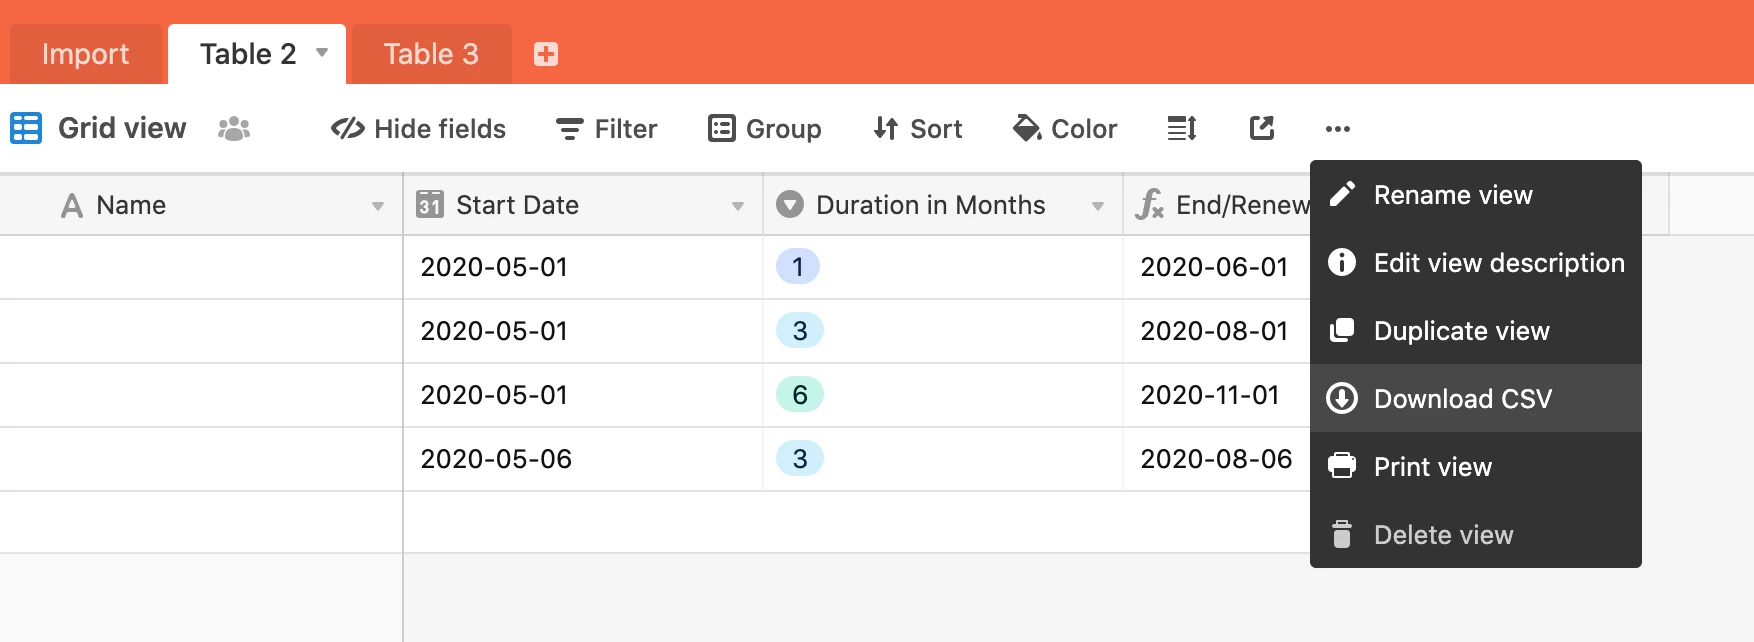Click the grid view icon

26,128
